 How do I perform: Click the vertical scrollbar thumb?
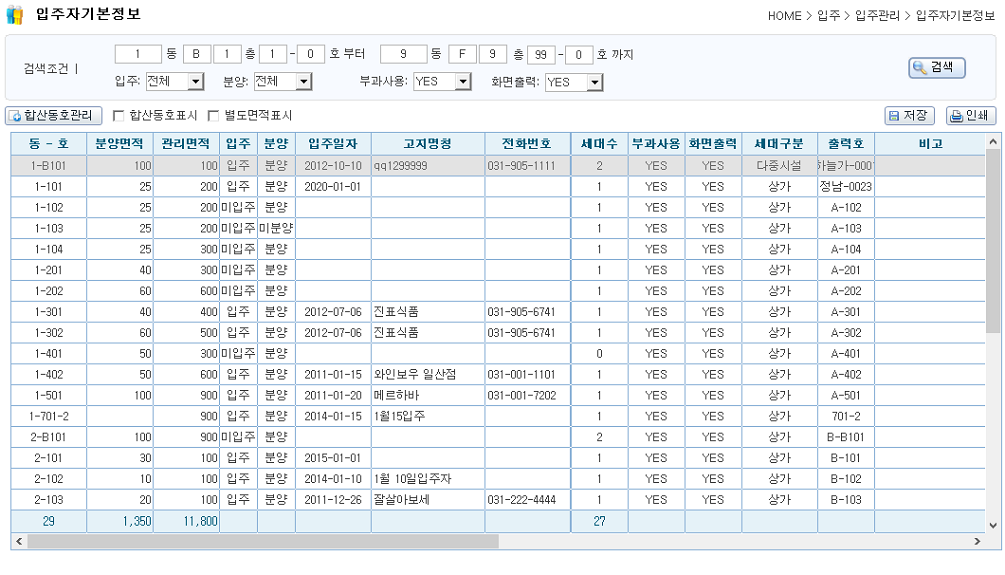993,240
